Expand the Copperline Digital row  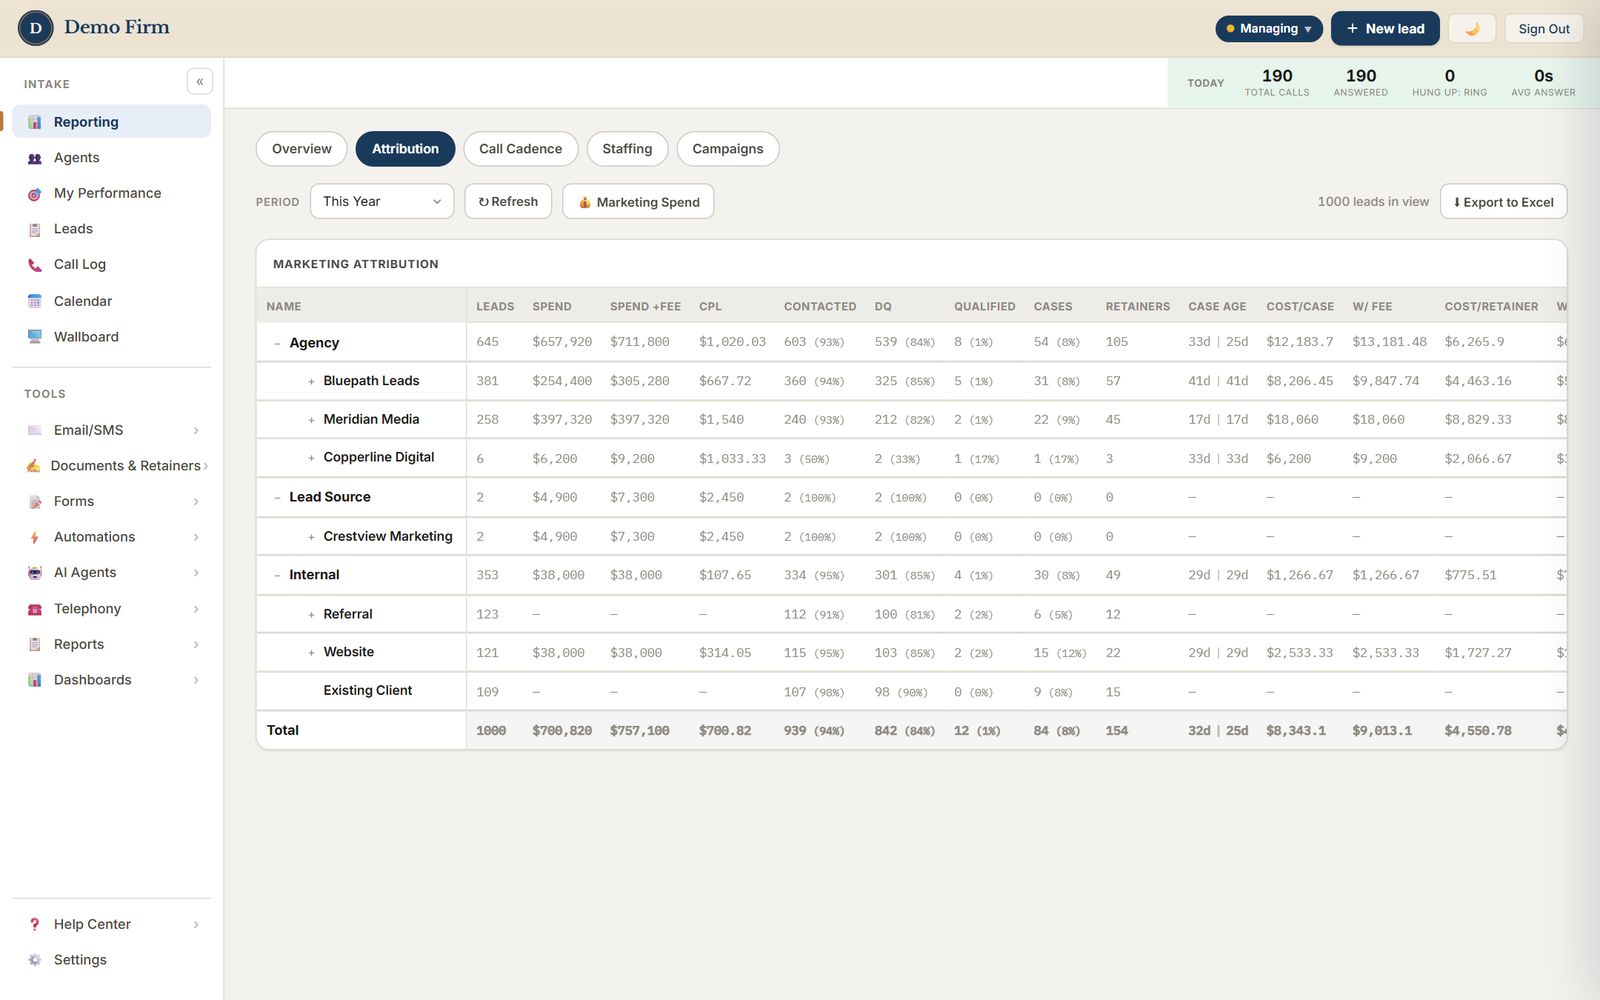point(311,458)
